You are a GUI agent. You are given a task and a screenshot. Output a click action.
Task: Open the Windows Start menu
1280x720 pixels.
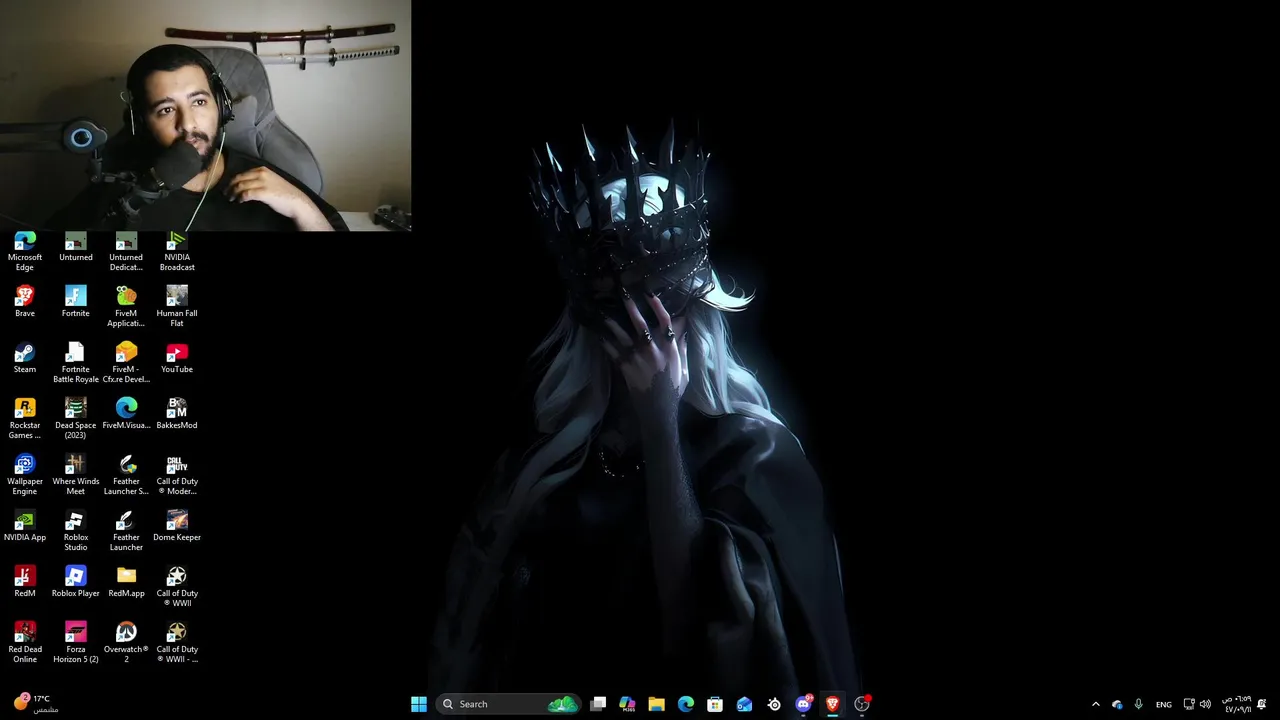419,704
